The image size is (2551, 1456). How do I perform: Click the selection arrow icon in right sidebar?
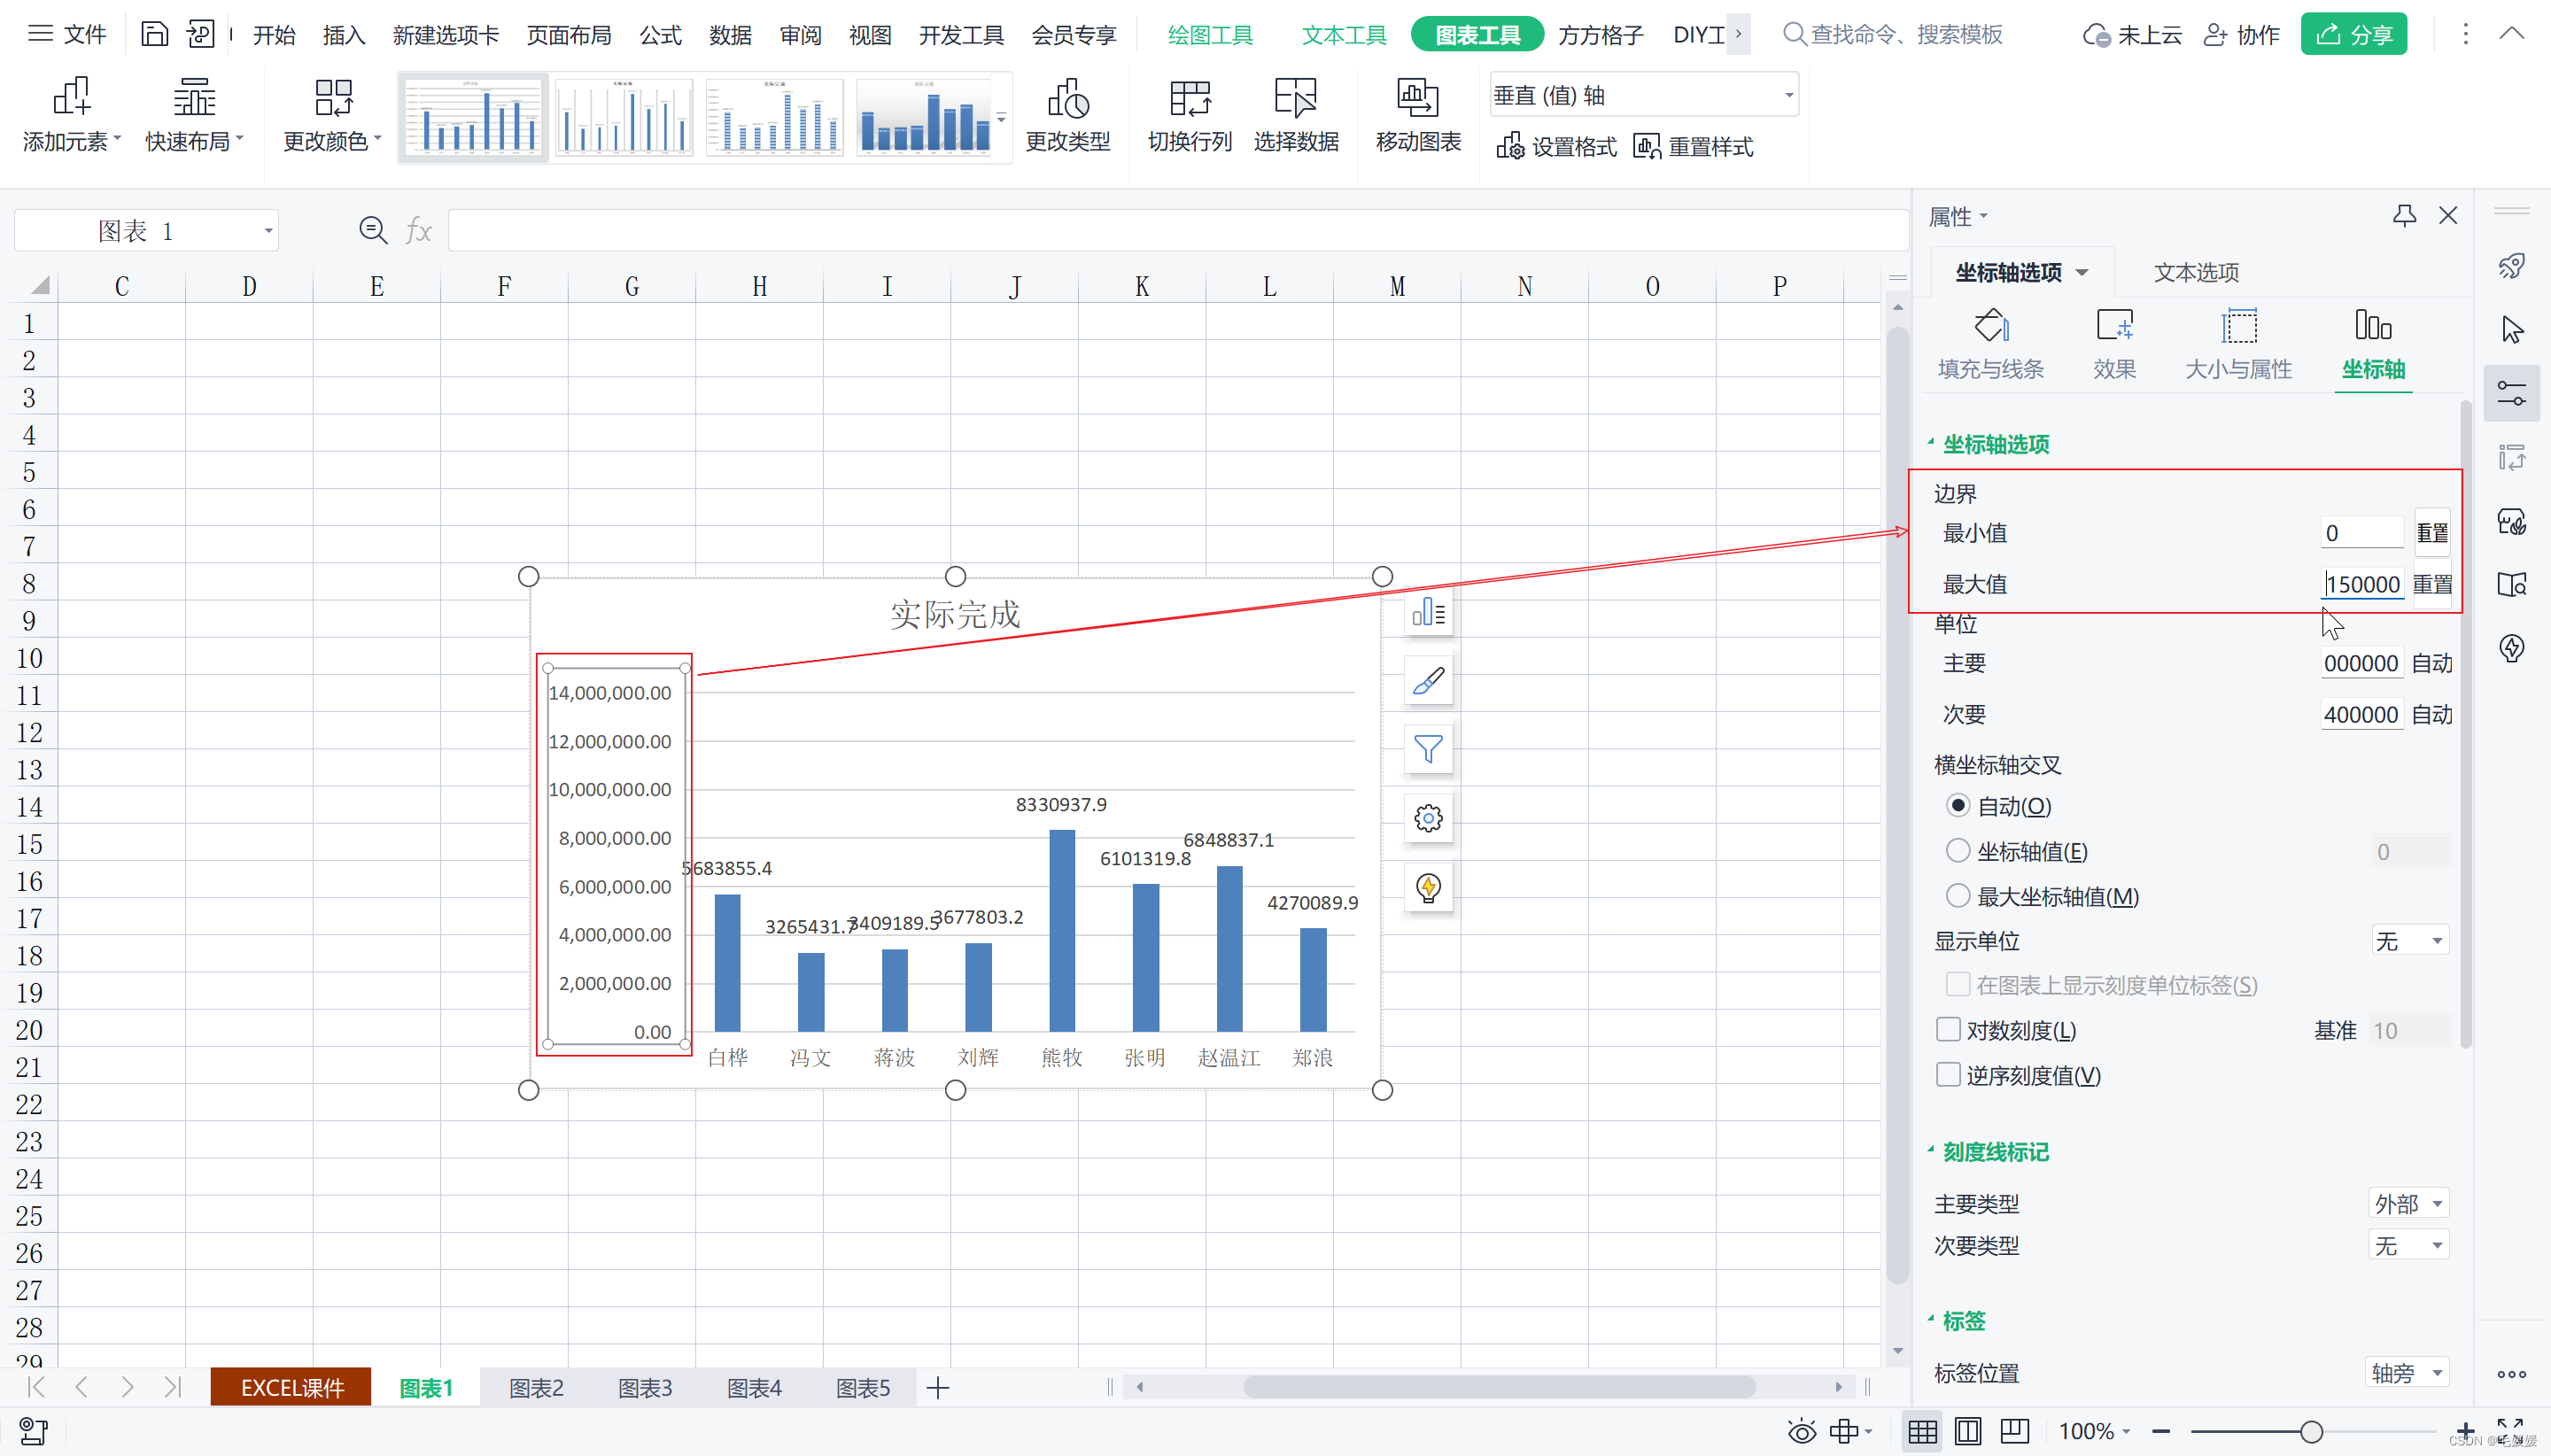pyautogui.click(x=2511, y=329)
